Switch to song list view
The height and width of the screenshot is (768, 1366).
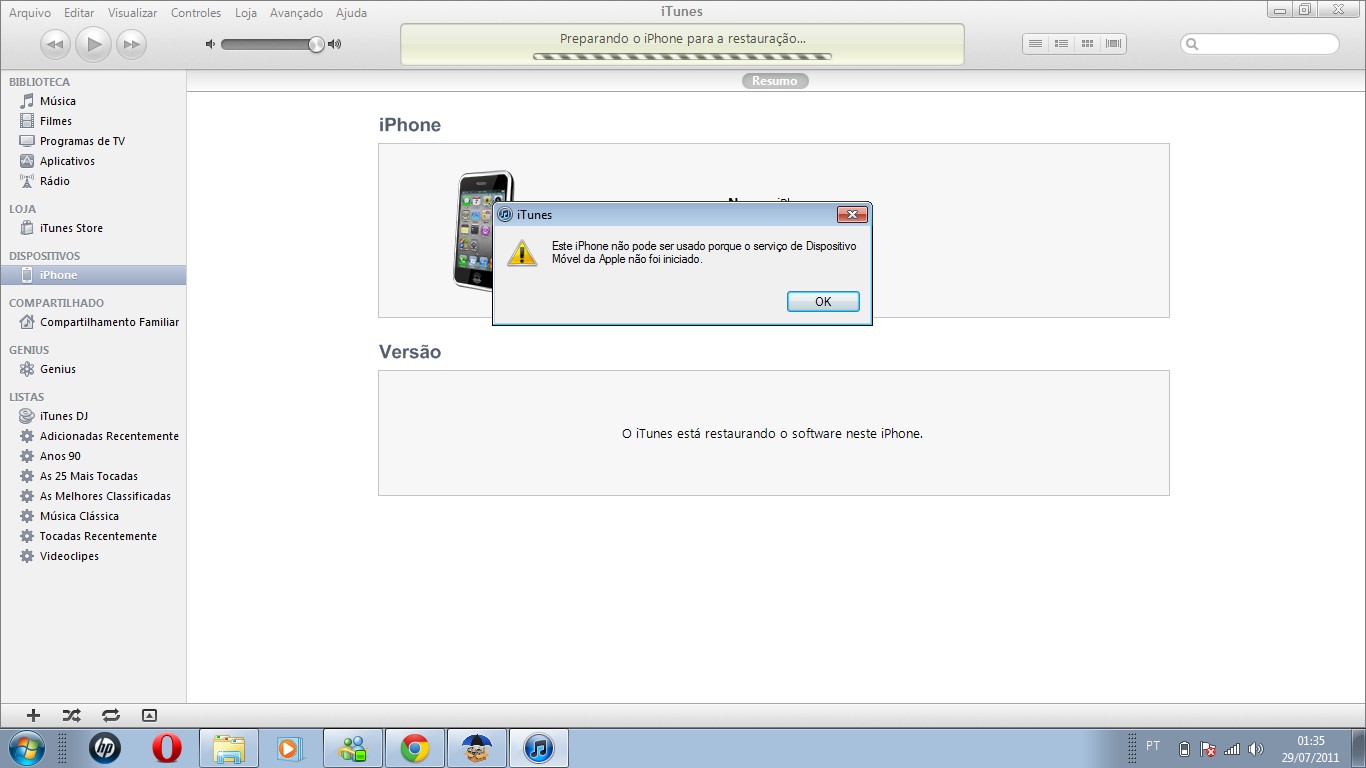1035,44
